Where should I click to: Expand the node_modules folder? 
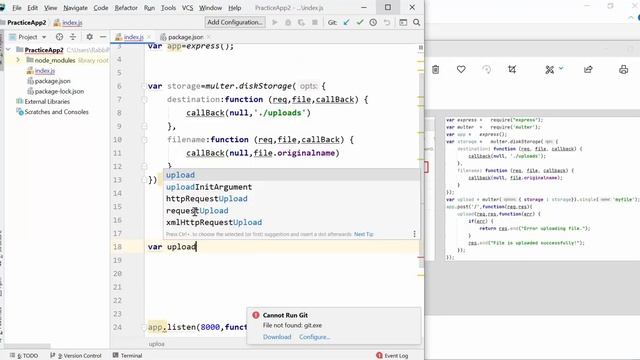(18, 60)
